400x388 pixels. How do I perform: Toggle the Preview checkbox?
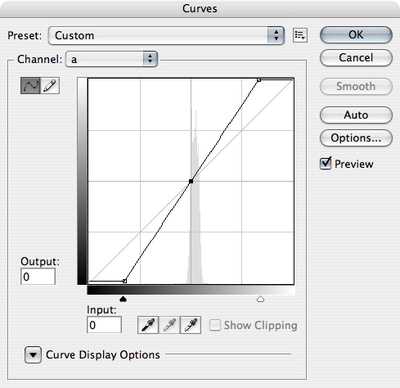(325, 163)
